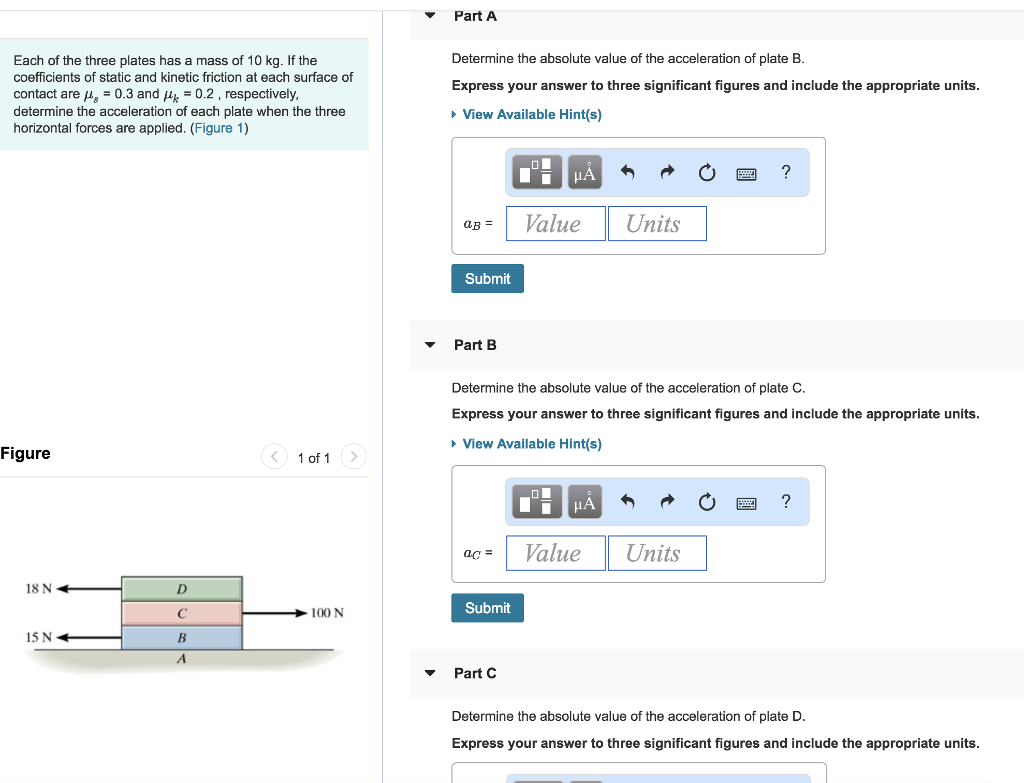Open the equation template palette in Part A
The image size is (1024, 783).
pos(536,172)
